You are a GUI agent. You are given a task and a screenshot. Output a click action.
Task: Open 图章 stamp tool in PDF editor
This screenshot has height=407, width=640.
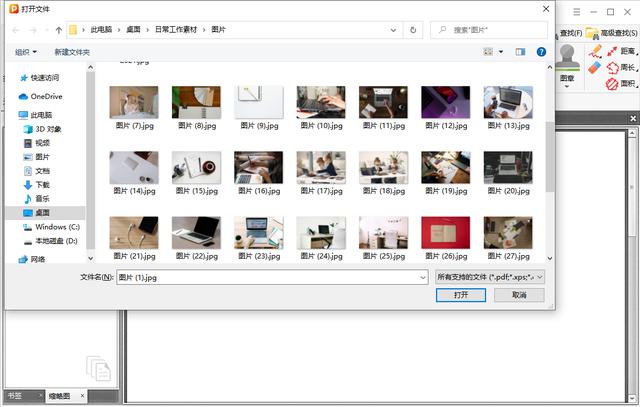point(567,65)
